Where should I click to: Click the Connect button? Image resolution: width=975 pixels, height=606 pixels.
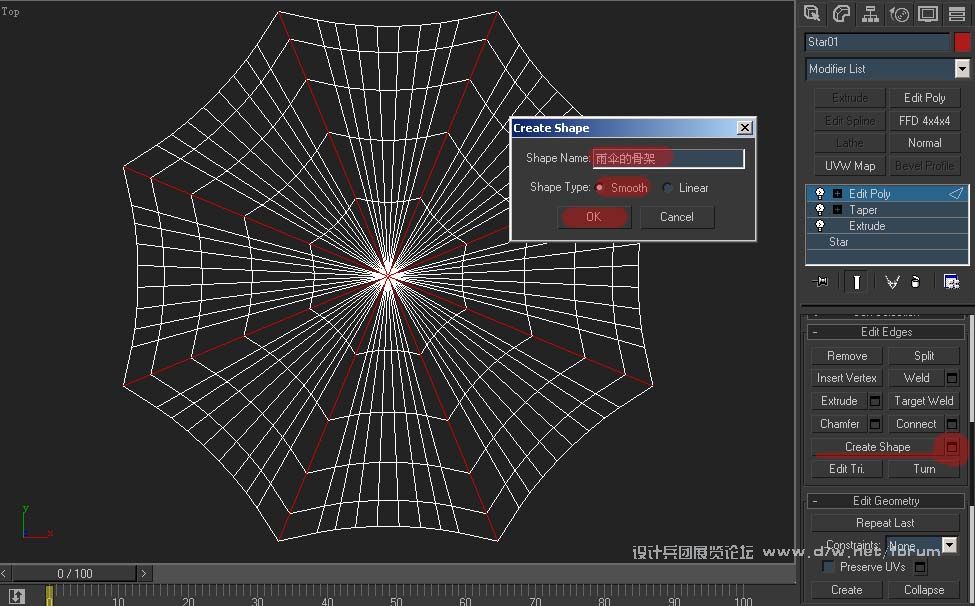pyautogui.click(x=916, y=424)
